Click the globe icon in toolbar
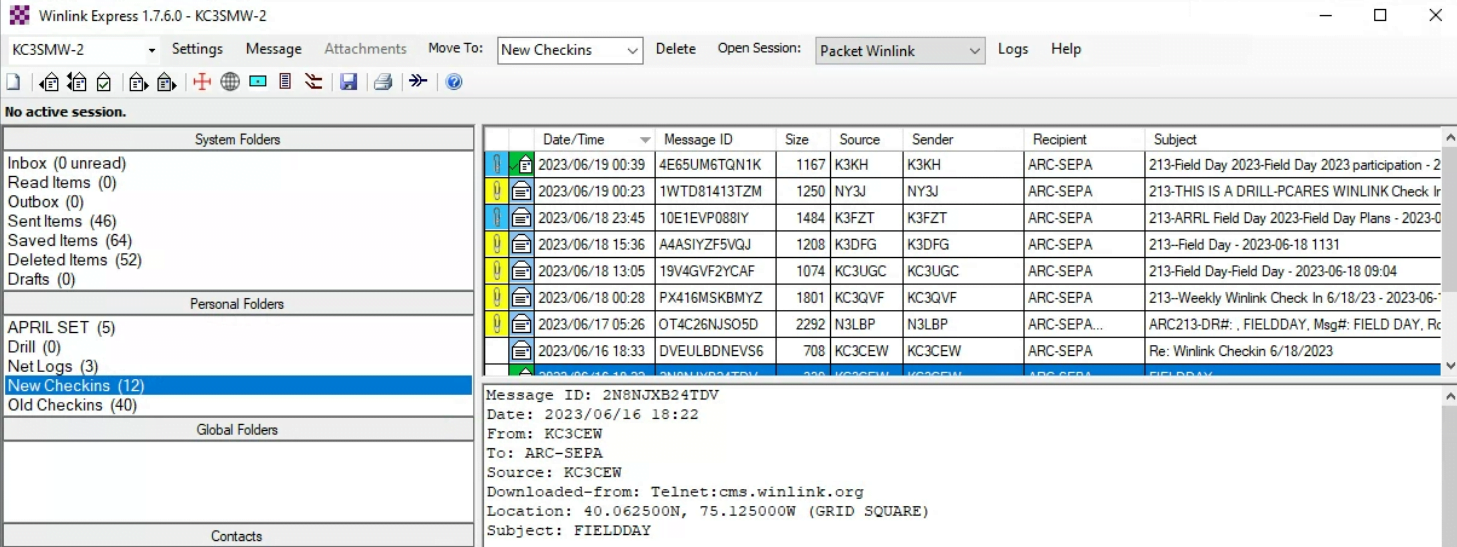This screenshot has width=1457, height=547. 230,82
